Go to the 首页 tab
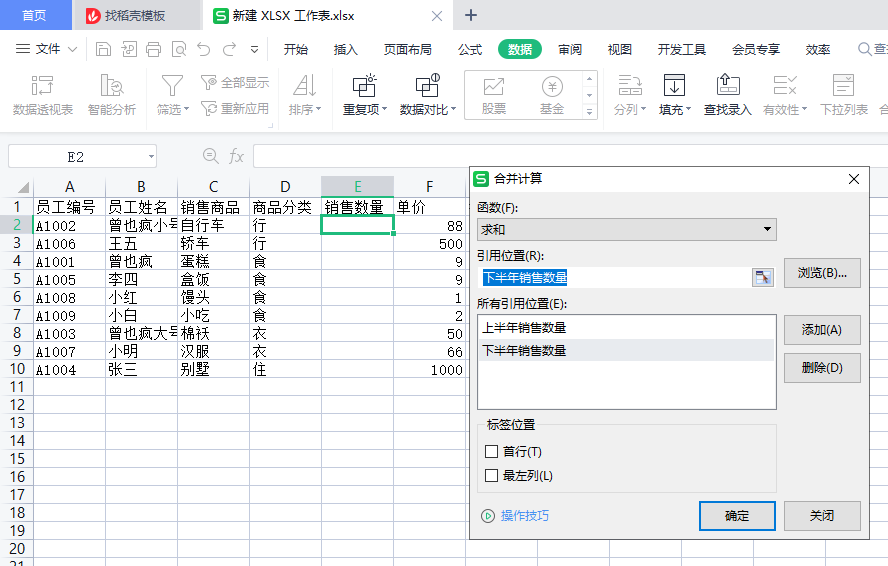Image resolution: width=888 pixels, height=566 pixels. coord(35,15)
